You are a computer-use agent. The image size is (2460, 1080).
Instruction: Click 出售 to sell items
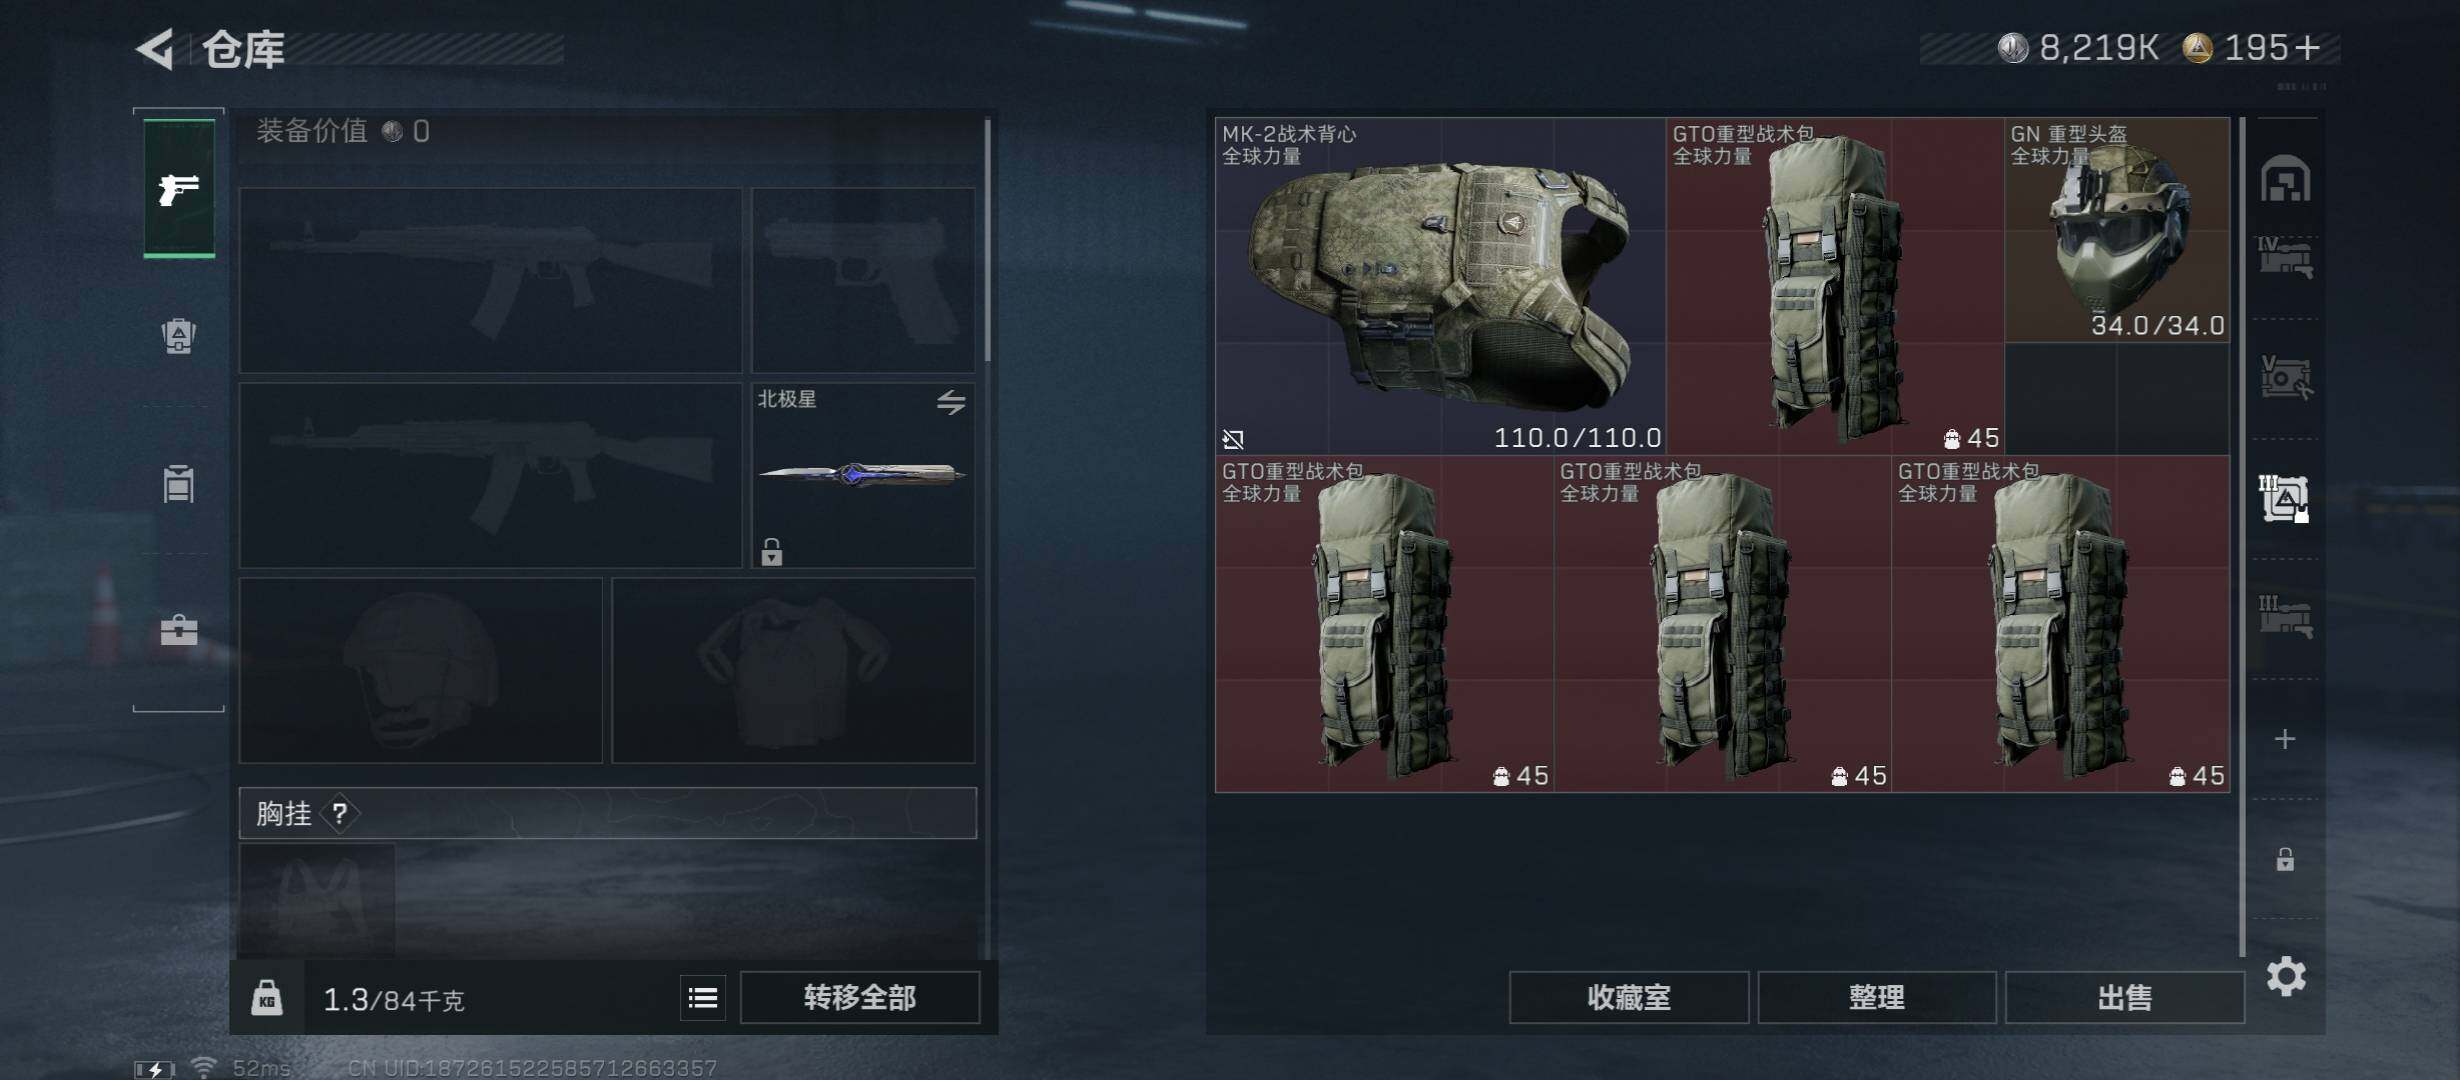tap(2125, 997)
